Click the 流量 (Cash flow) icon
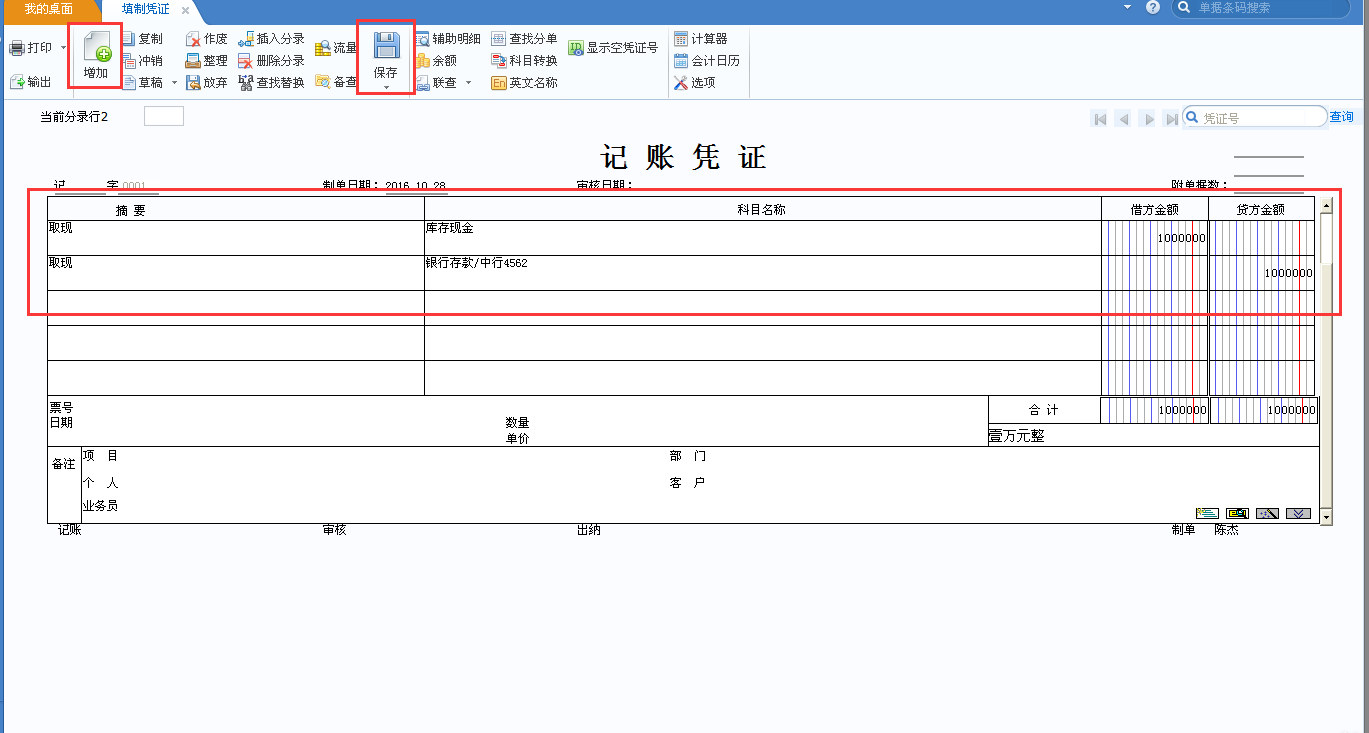Image resolution: width=1369 pixels, height=733 pixels. click(323, 48)
